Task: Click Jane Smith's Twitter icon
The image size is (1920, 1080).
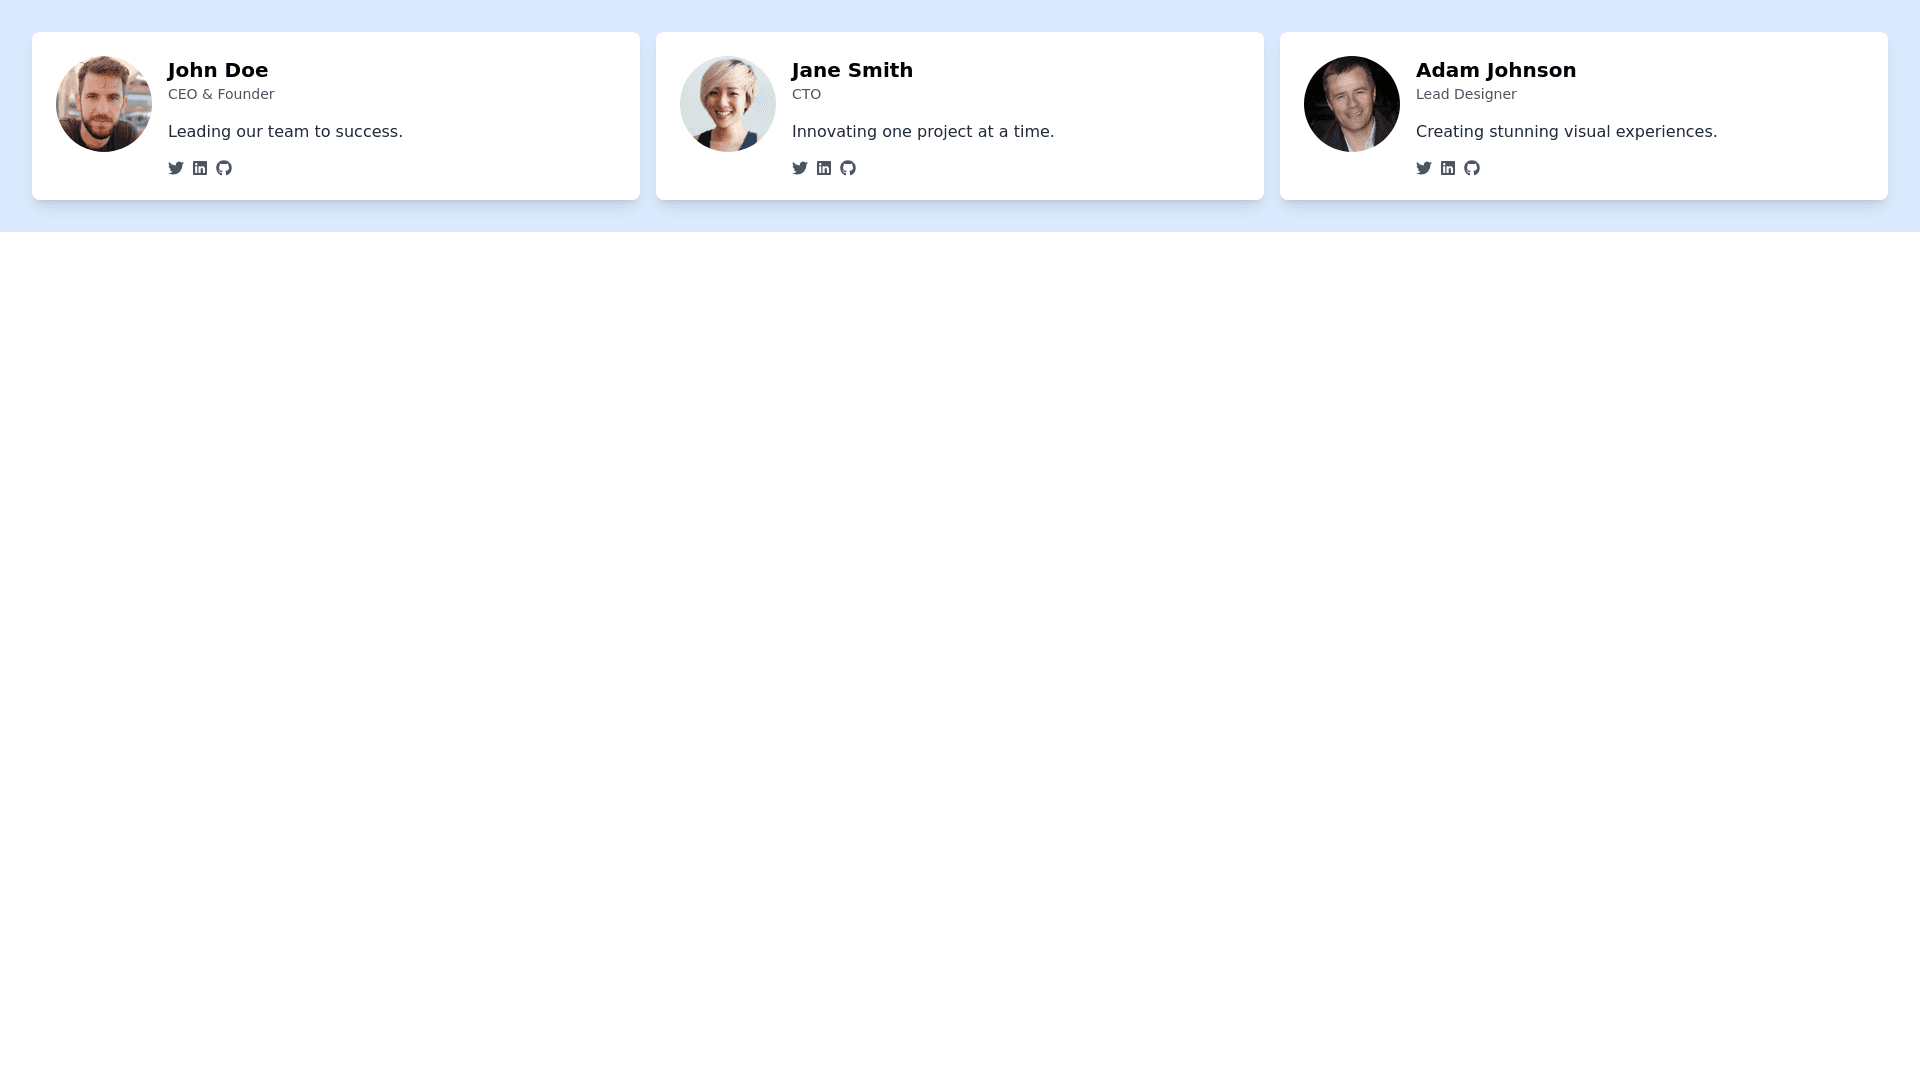Action: click(x=800, y=168)
